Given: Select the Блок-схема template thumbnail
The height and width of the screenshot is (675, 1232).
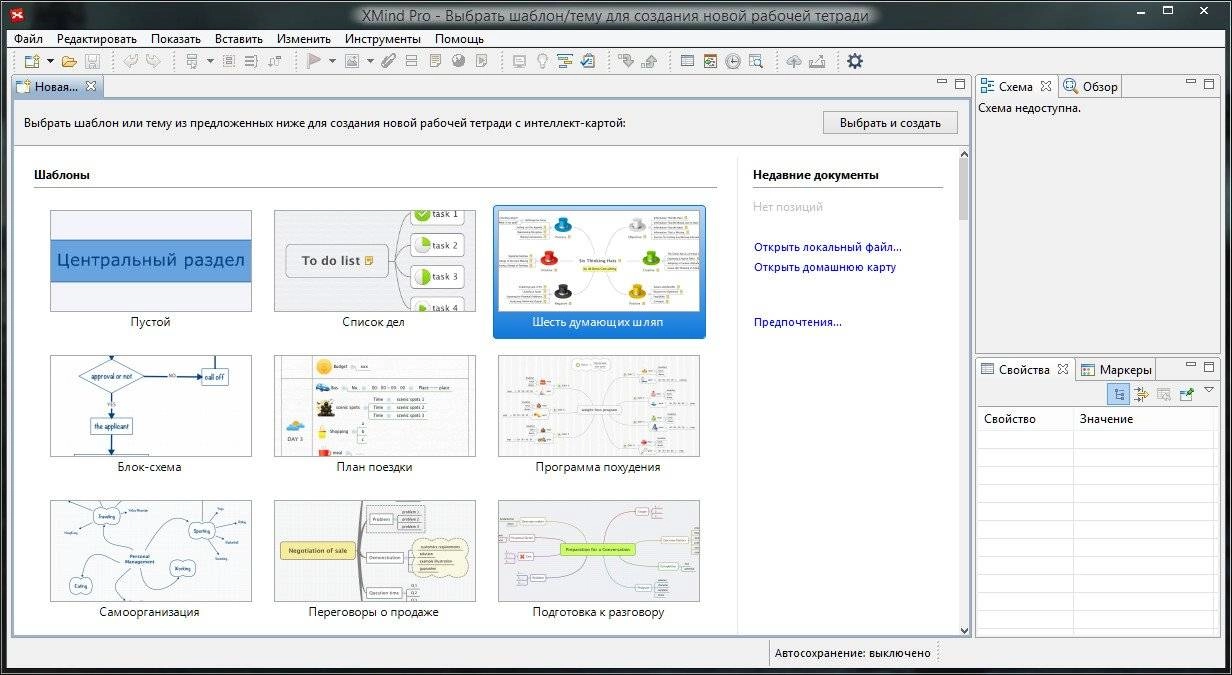Looking at the screenshot, I should [151, 406].
